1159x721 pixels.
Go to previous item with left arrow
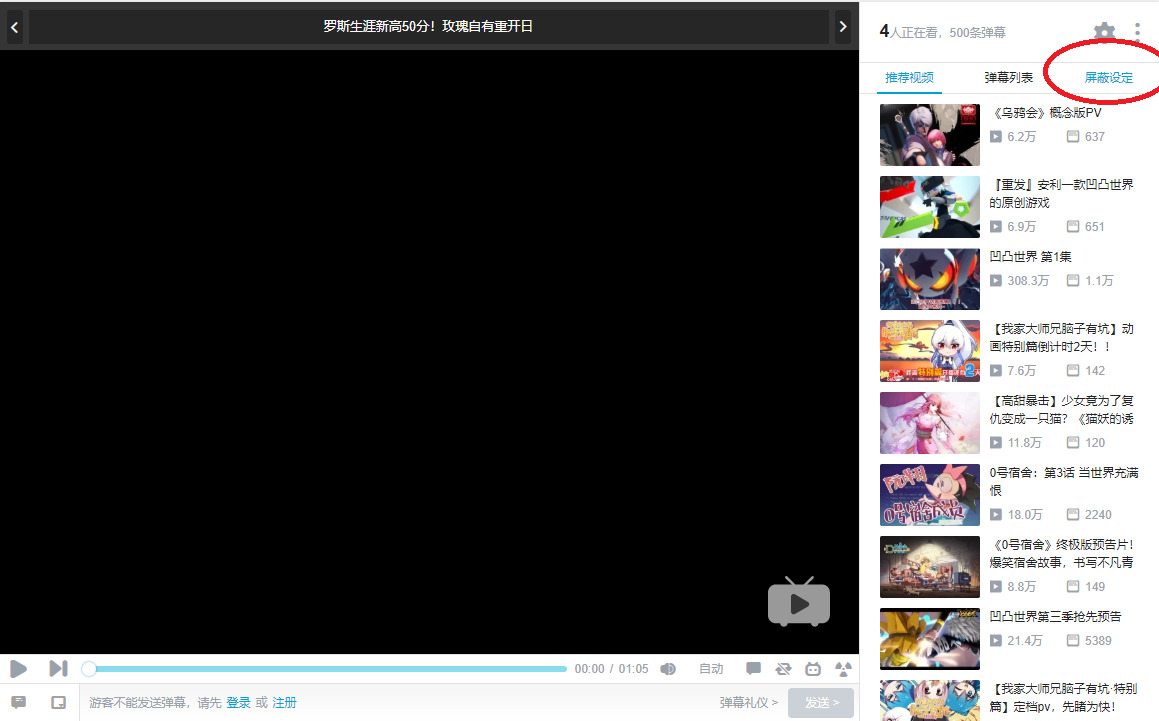point(14,27)
